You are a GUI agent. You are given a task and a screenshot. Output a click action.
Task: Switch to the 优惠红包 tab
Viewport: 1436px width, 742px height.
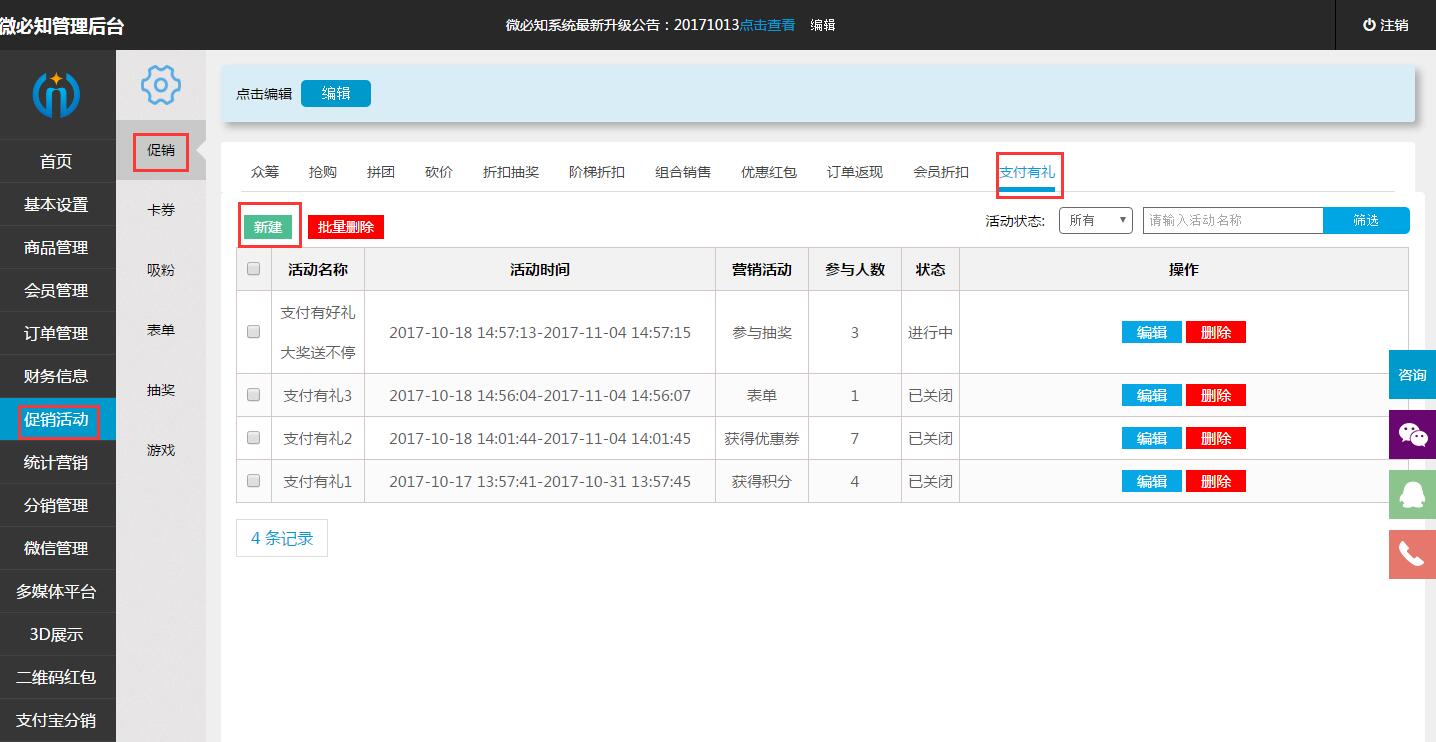768,172
